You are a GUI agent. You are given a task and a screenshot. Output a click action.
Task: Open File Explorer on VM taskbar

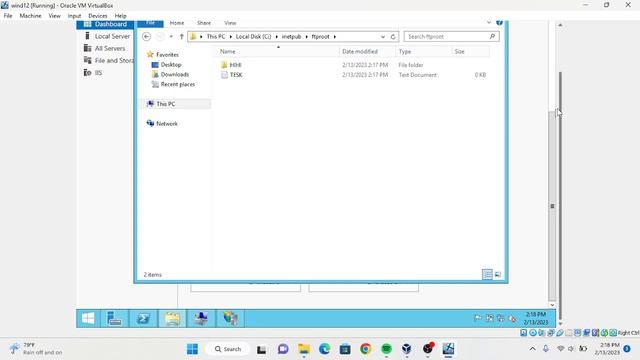click(172, 318)
